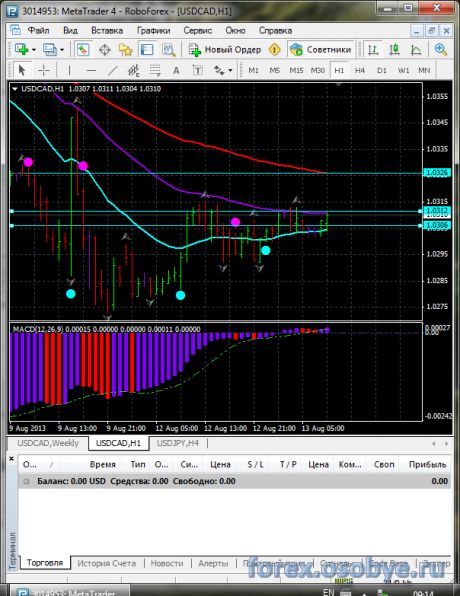
Task: Click the New Chart icon
Action: point(22,49)
